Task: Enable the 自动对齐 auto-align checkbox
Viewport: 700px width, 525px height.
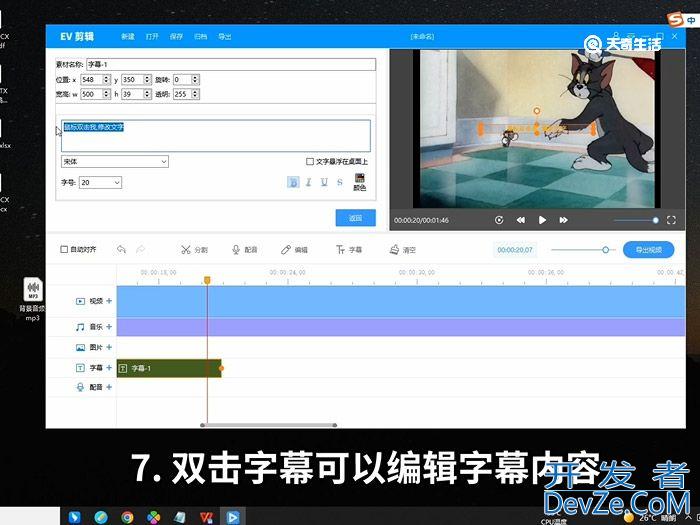Action: (x=64, y=249)
